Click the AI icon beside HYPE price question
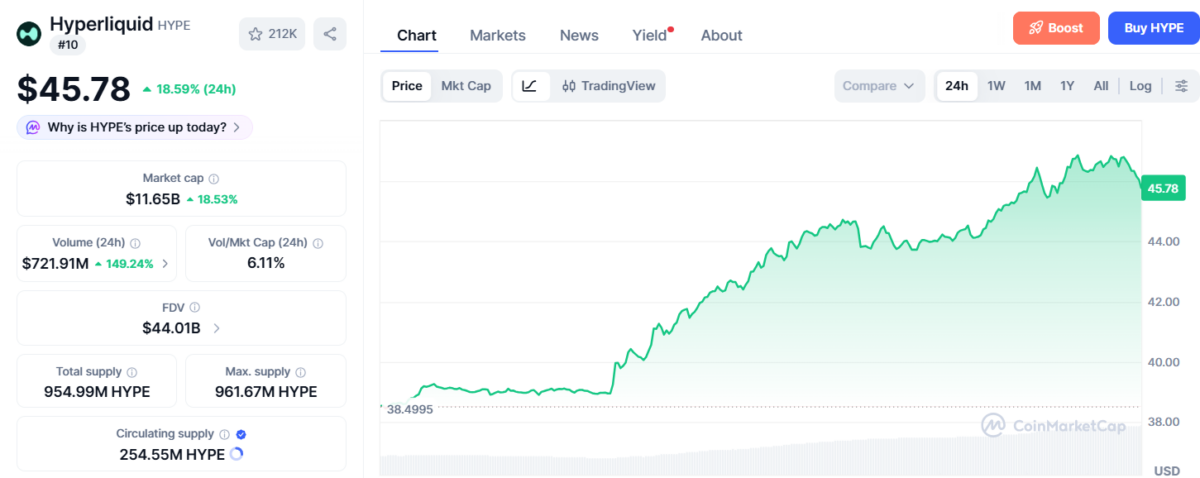 point(33,127)
